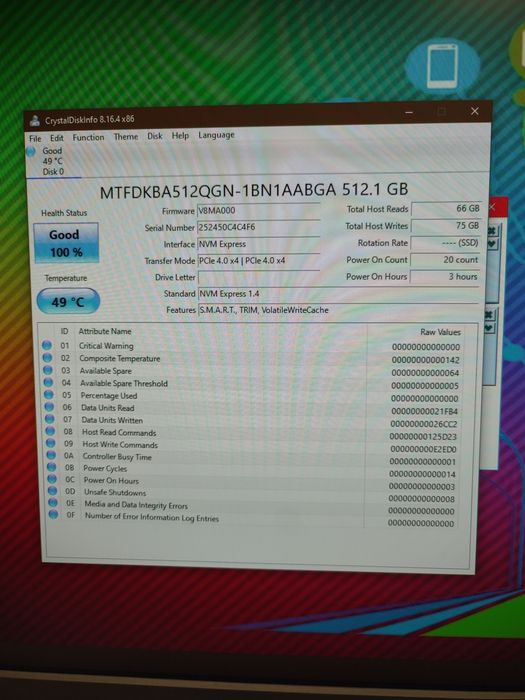Image resolution: width=525 pixels, height=700 pixels.
Task: Click the status dot of Unsafe Shutdowns
Action: (52, 491)
